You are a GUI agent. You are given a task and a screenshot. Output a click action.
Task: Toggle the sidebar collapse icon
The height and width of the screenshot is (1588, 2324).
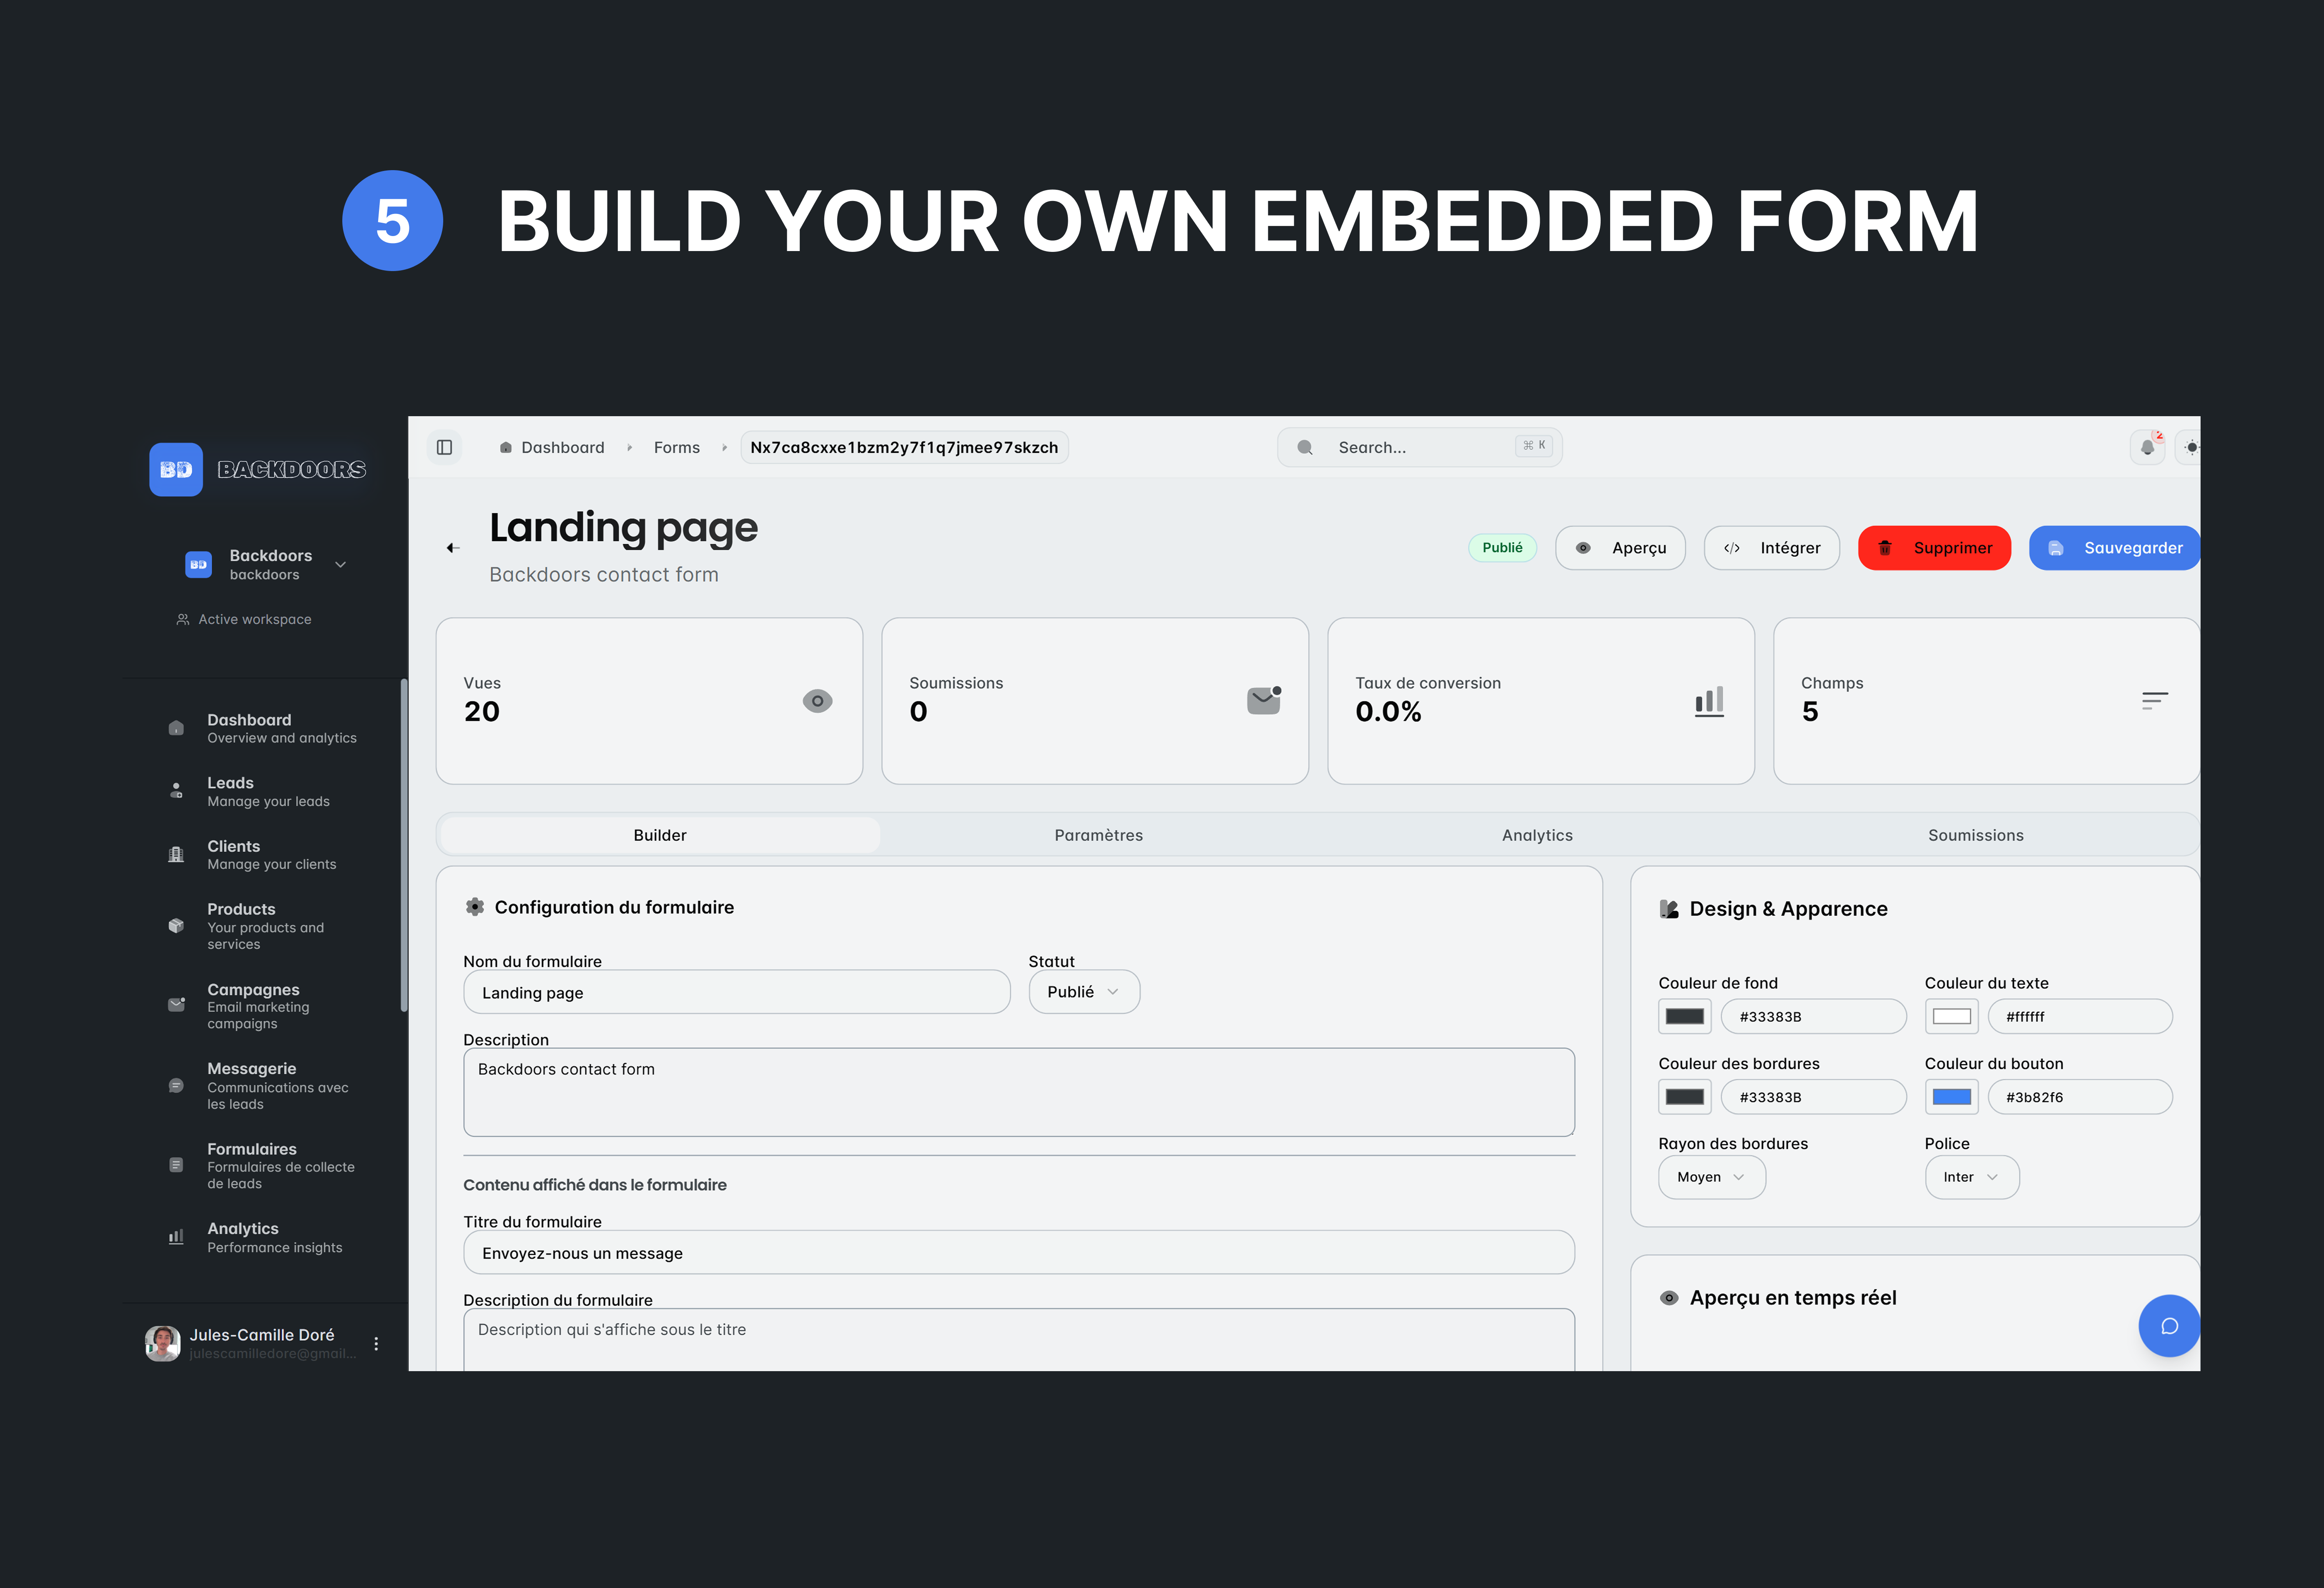[444, 447]
